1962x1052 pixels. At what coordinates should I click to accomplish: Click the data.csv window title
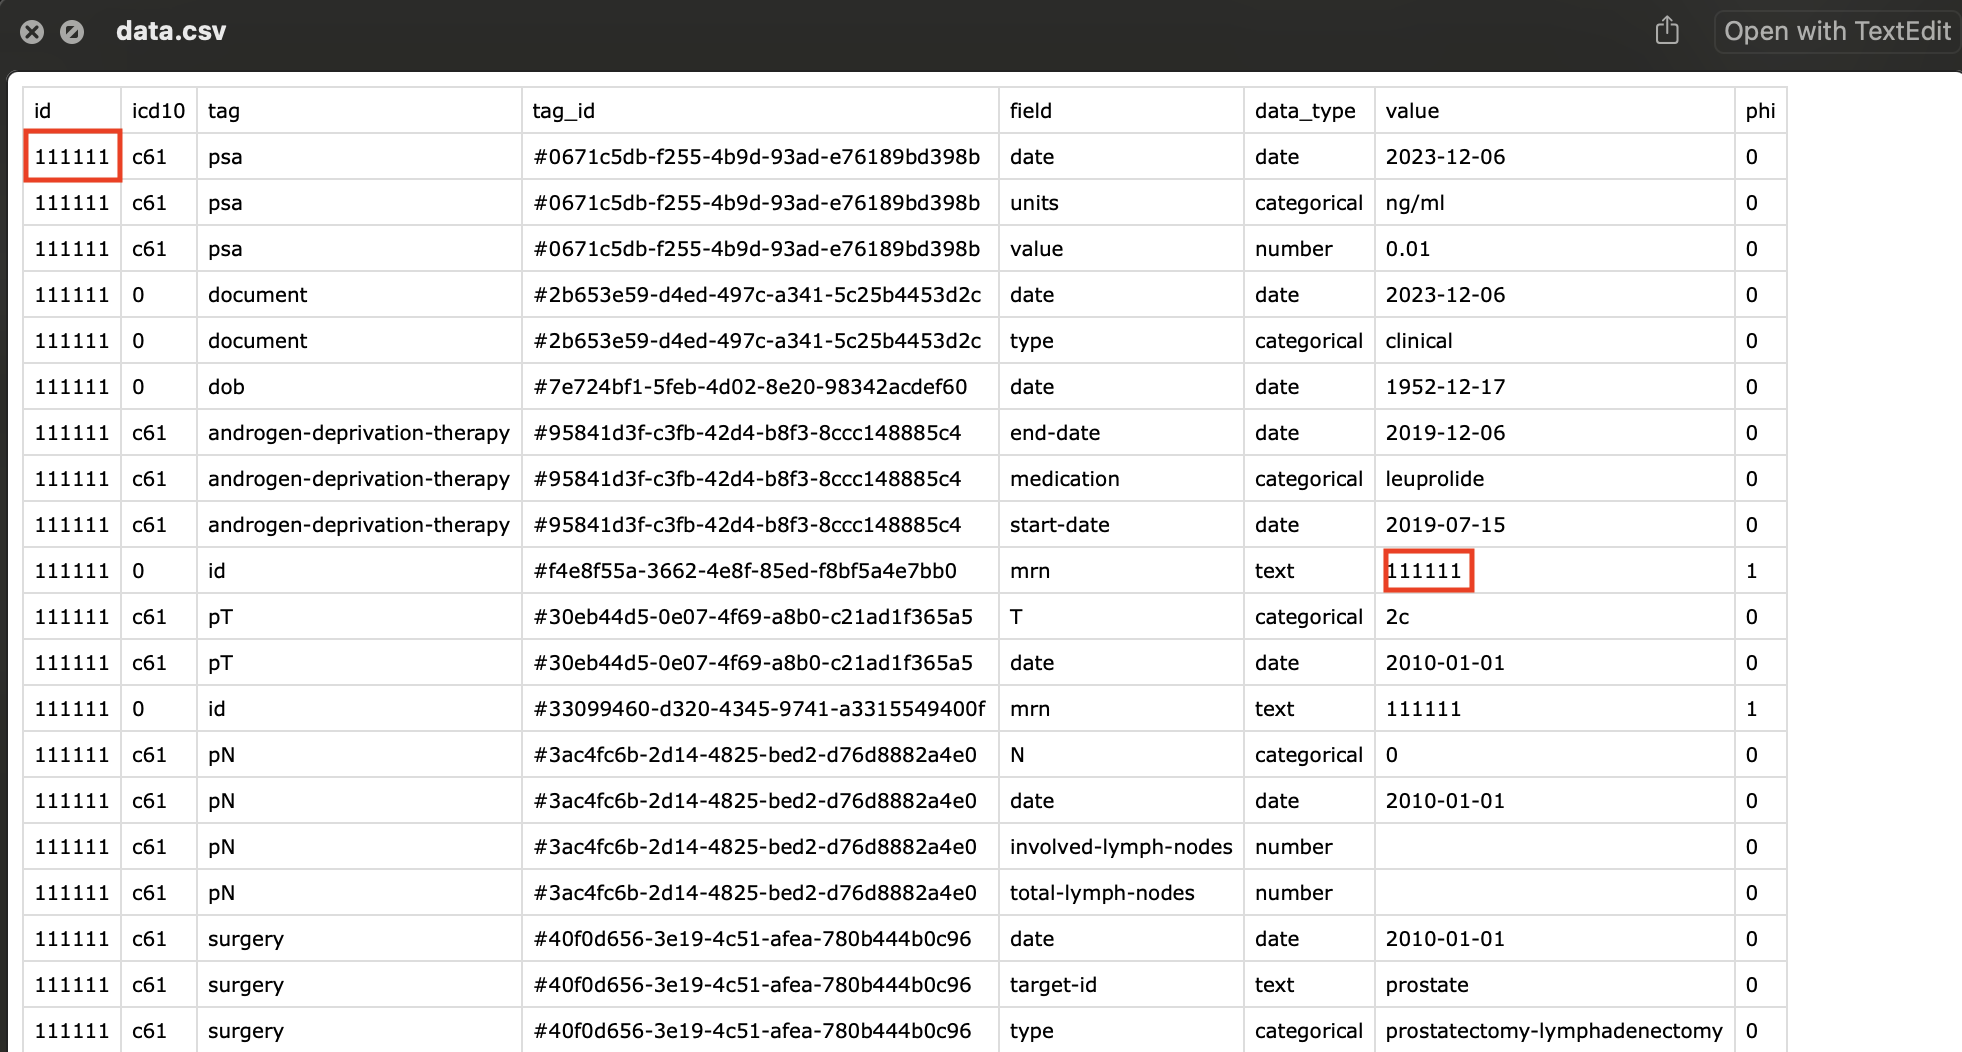[x=171, y=32]
